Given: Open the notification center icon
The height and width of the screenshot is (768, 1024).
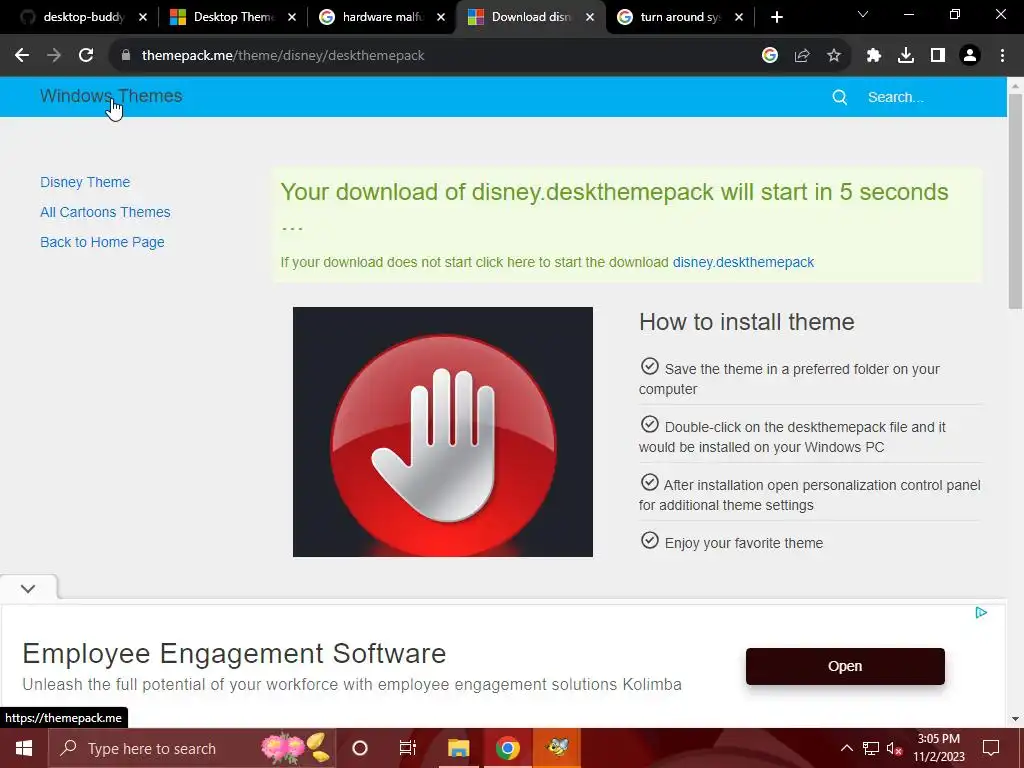Looking at the screenshot, I should point(991,748).
